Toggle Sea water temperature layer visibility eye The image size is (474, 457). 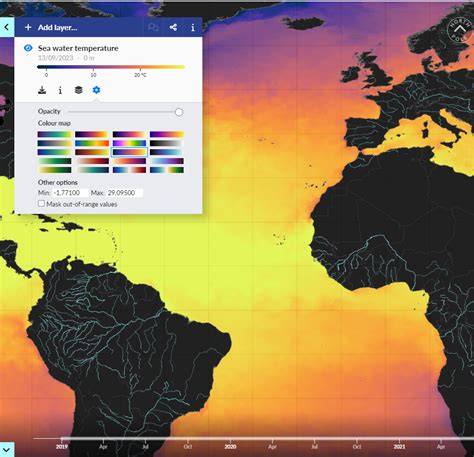[28, 48]
